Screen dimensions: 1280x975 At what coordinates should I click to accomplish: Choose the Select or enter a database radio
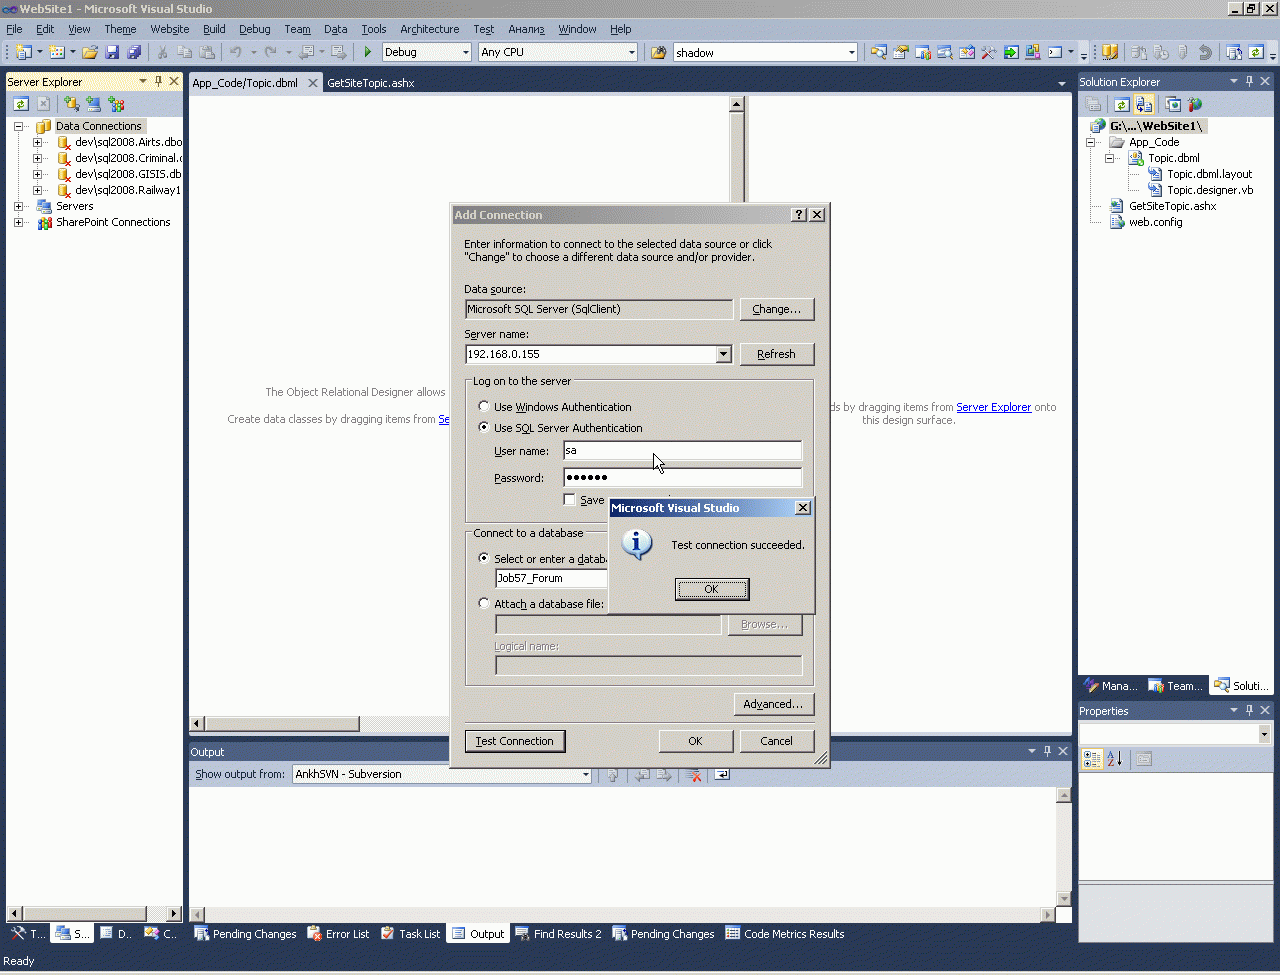pyautogui.click(x=485, y=559)
